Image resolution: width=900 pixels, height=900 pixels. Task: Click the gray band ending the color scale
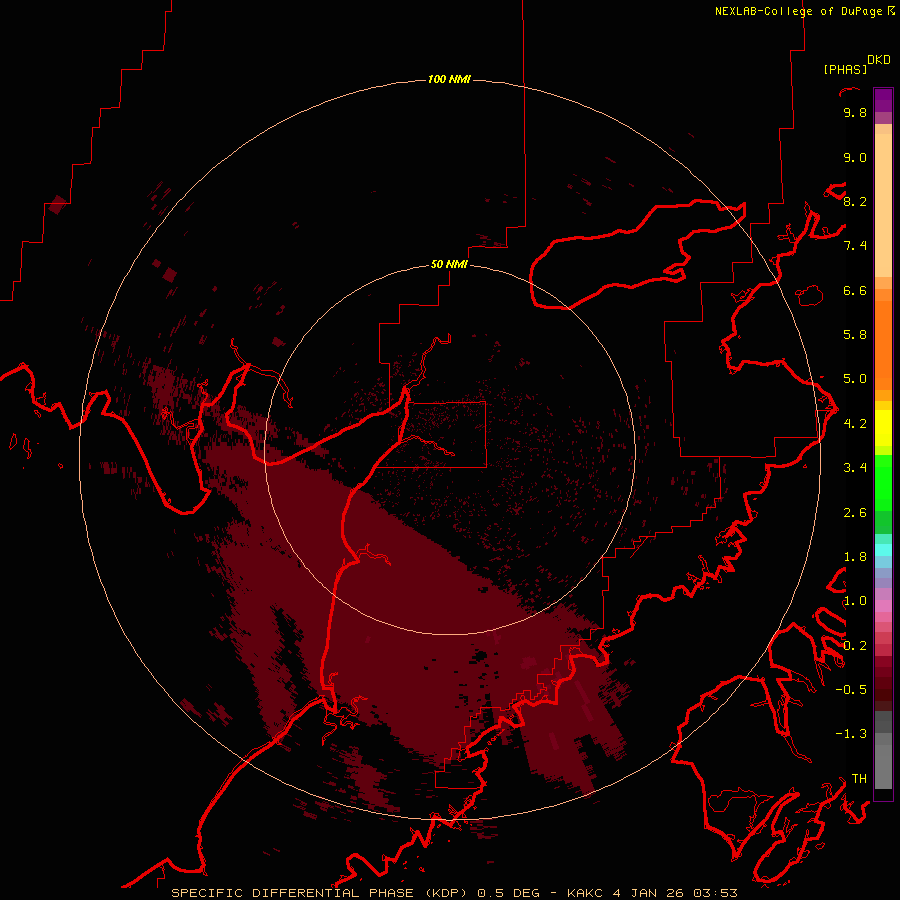point(883,752)
